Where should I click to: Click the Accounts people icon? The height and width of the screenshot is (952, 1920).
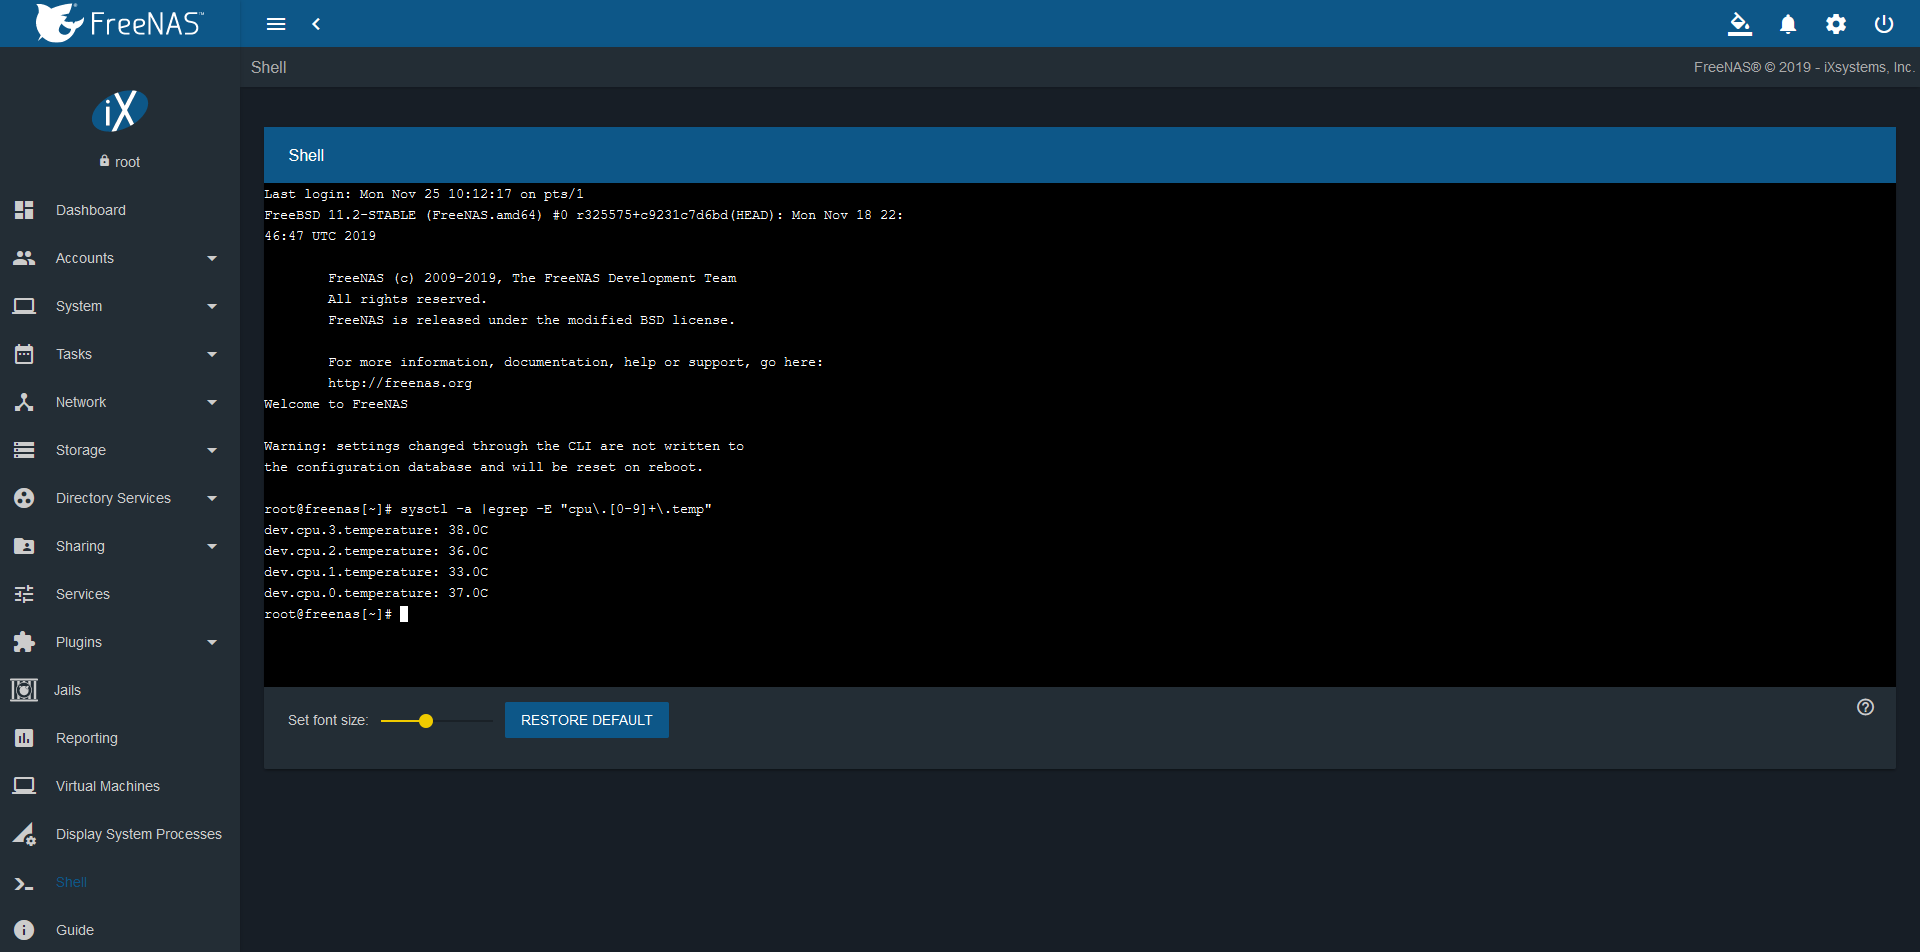[24, 258]
